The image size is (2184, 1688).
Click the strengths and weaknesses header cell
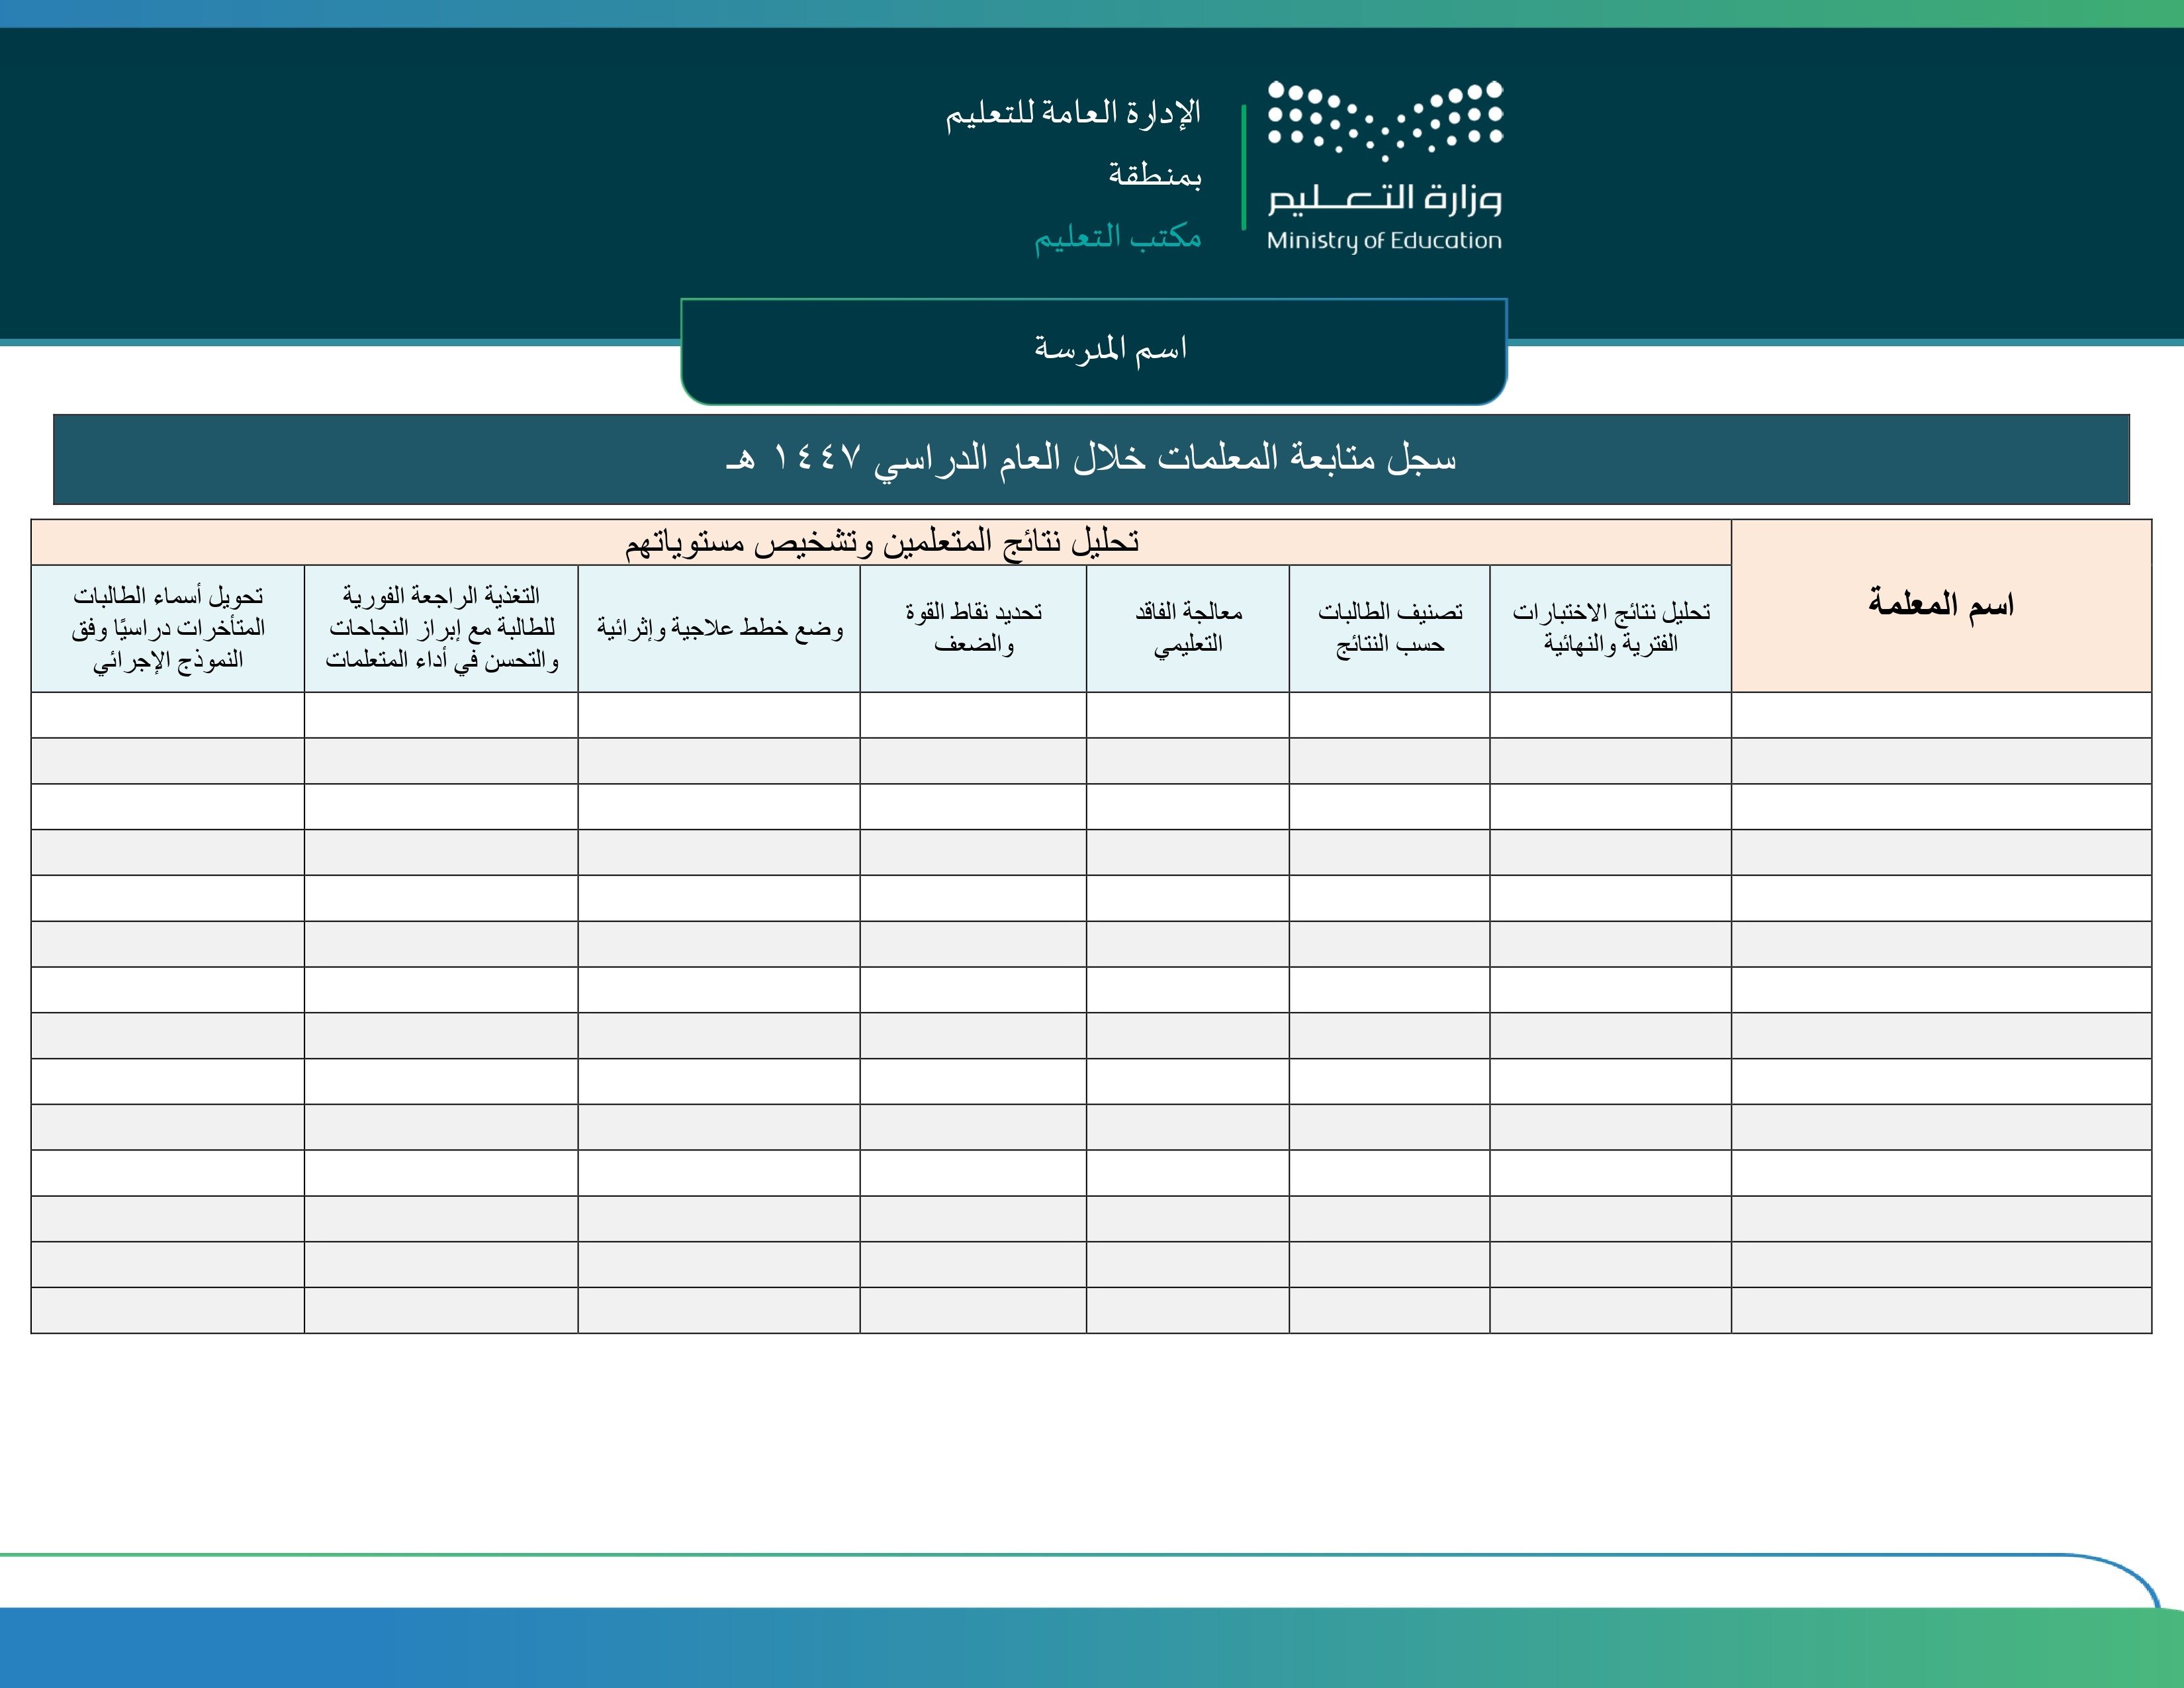pos(973,628)
